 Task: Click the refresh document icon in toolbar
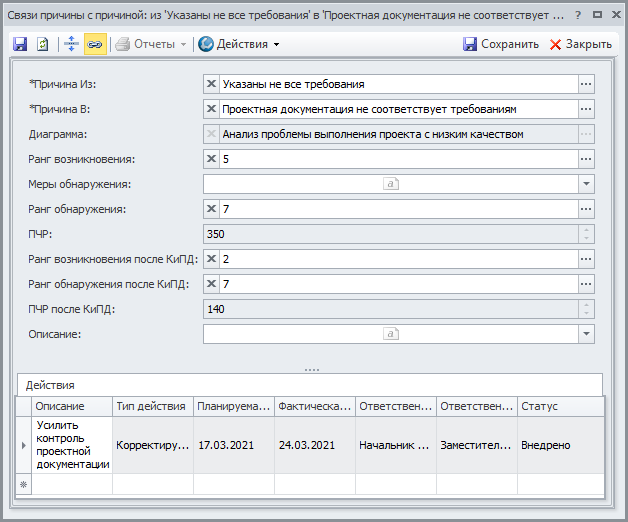pos(43,44)
